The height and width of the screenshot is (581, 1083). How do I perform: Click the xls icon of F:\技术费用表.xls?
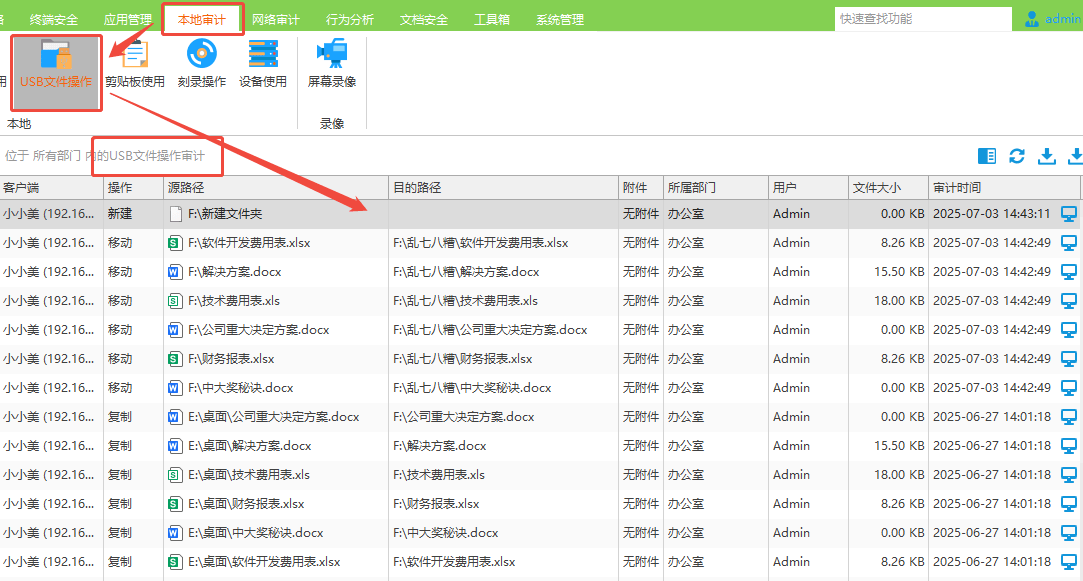pyautogui.click(x=175, y=301)
